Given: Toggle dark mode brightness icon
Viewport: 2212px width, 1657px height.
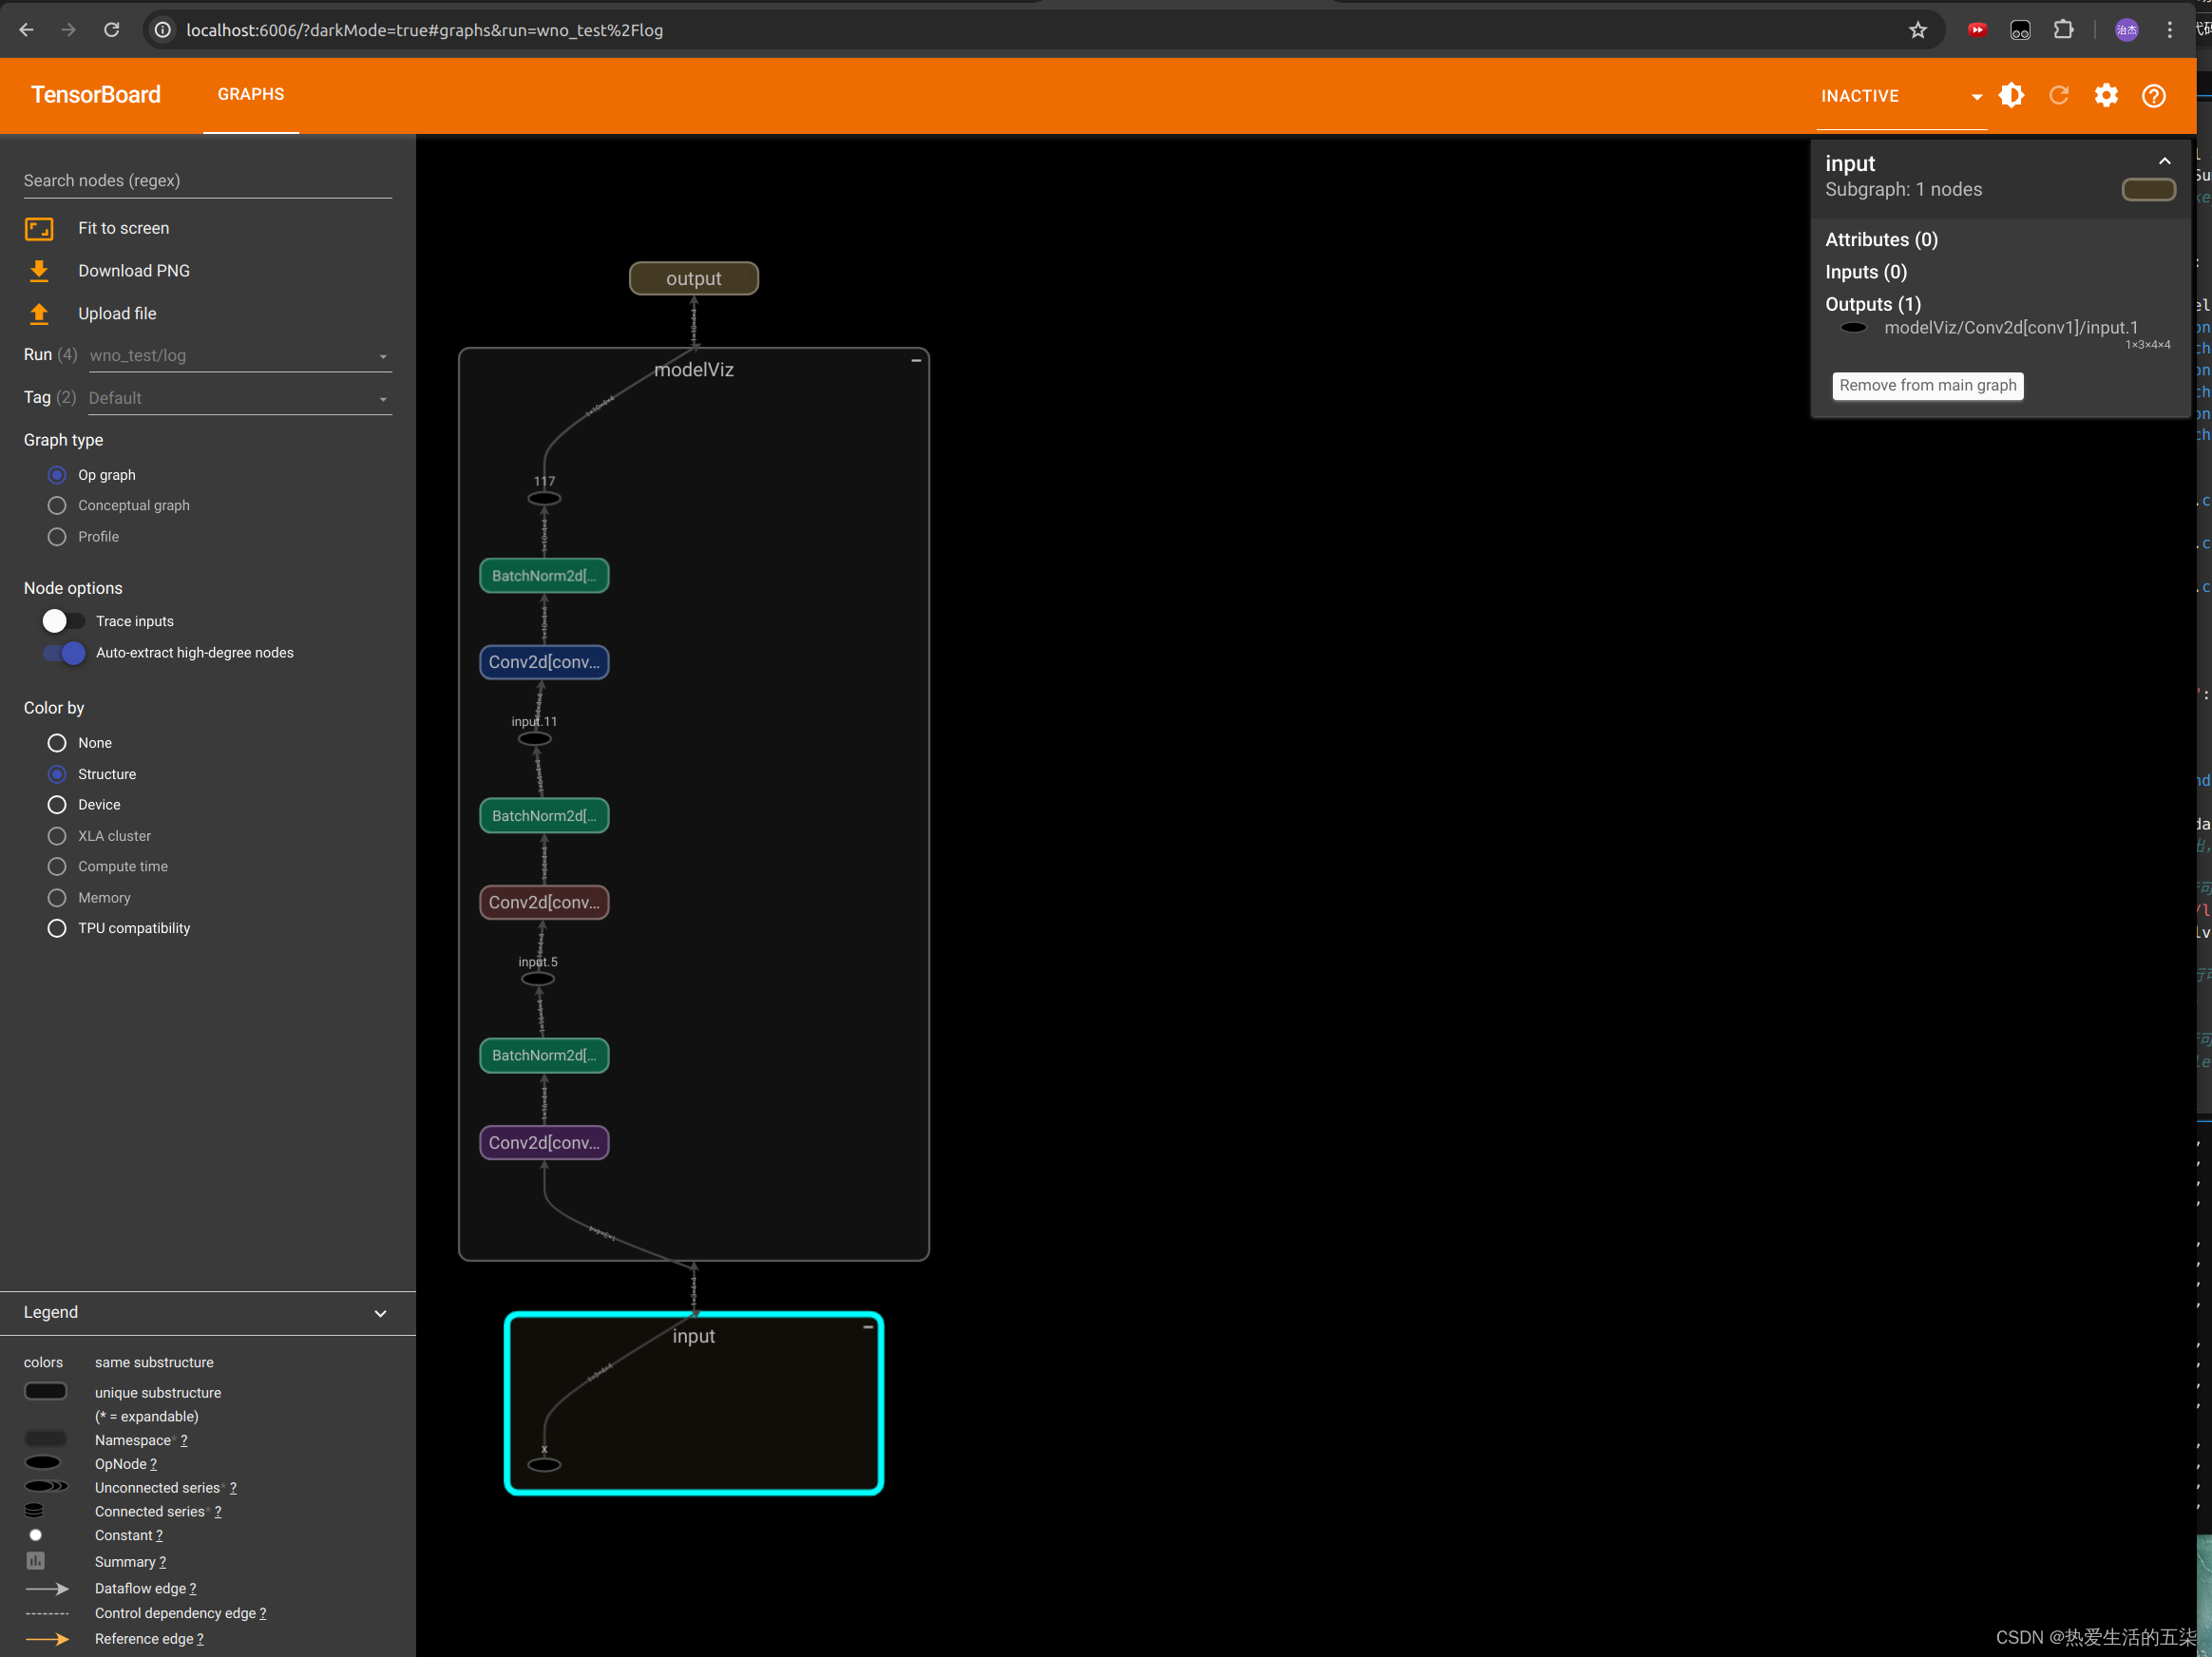Looking at the screenshot, I should 2011,96.
